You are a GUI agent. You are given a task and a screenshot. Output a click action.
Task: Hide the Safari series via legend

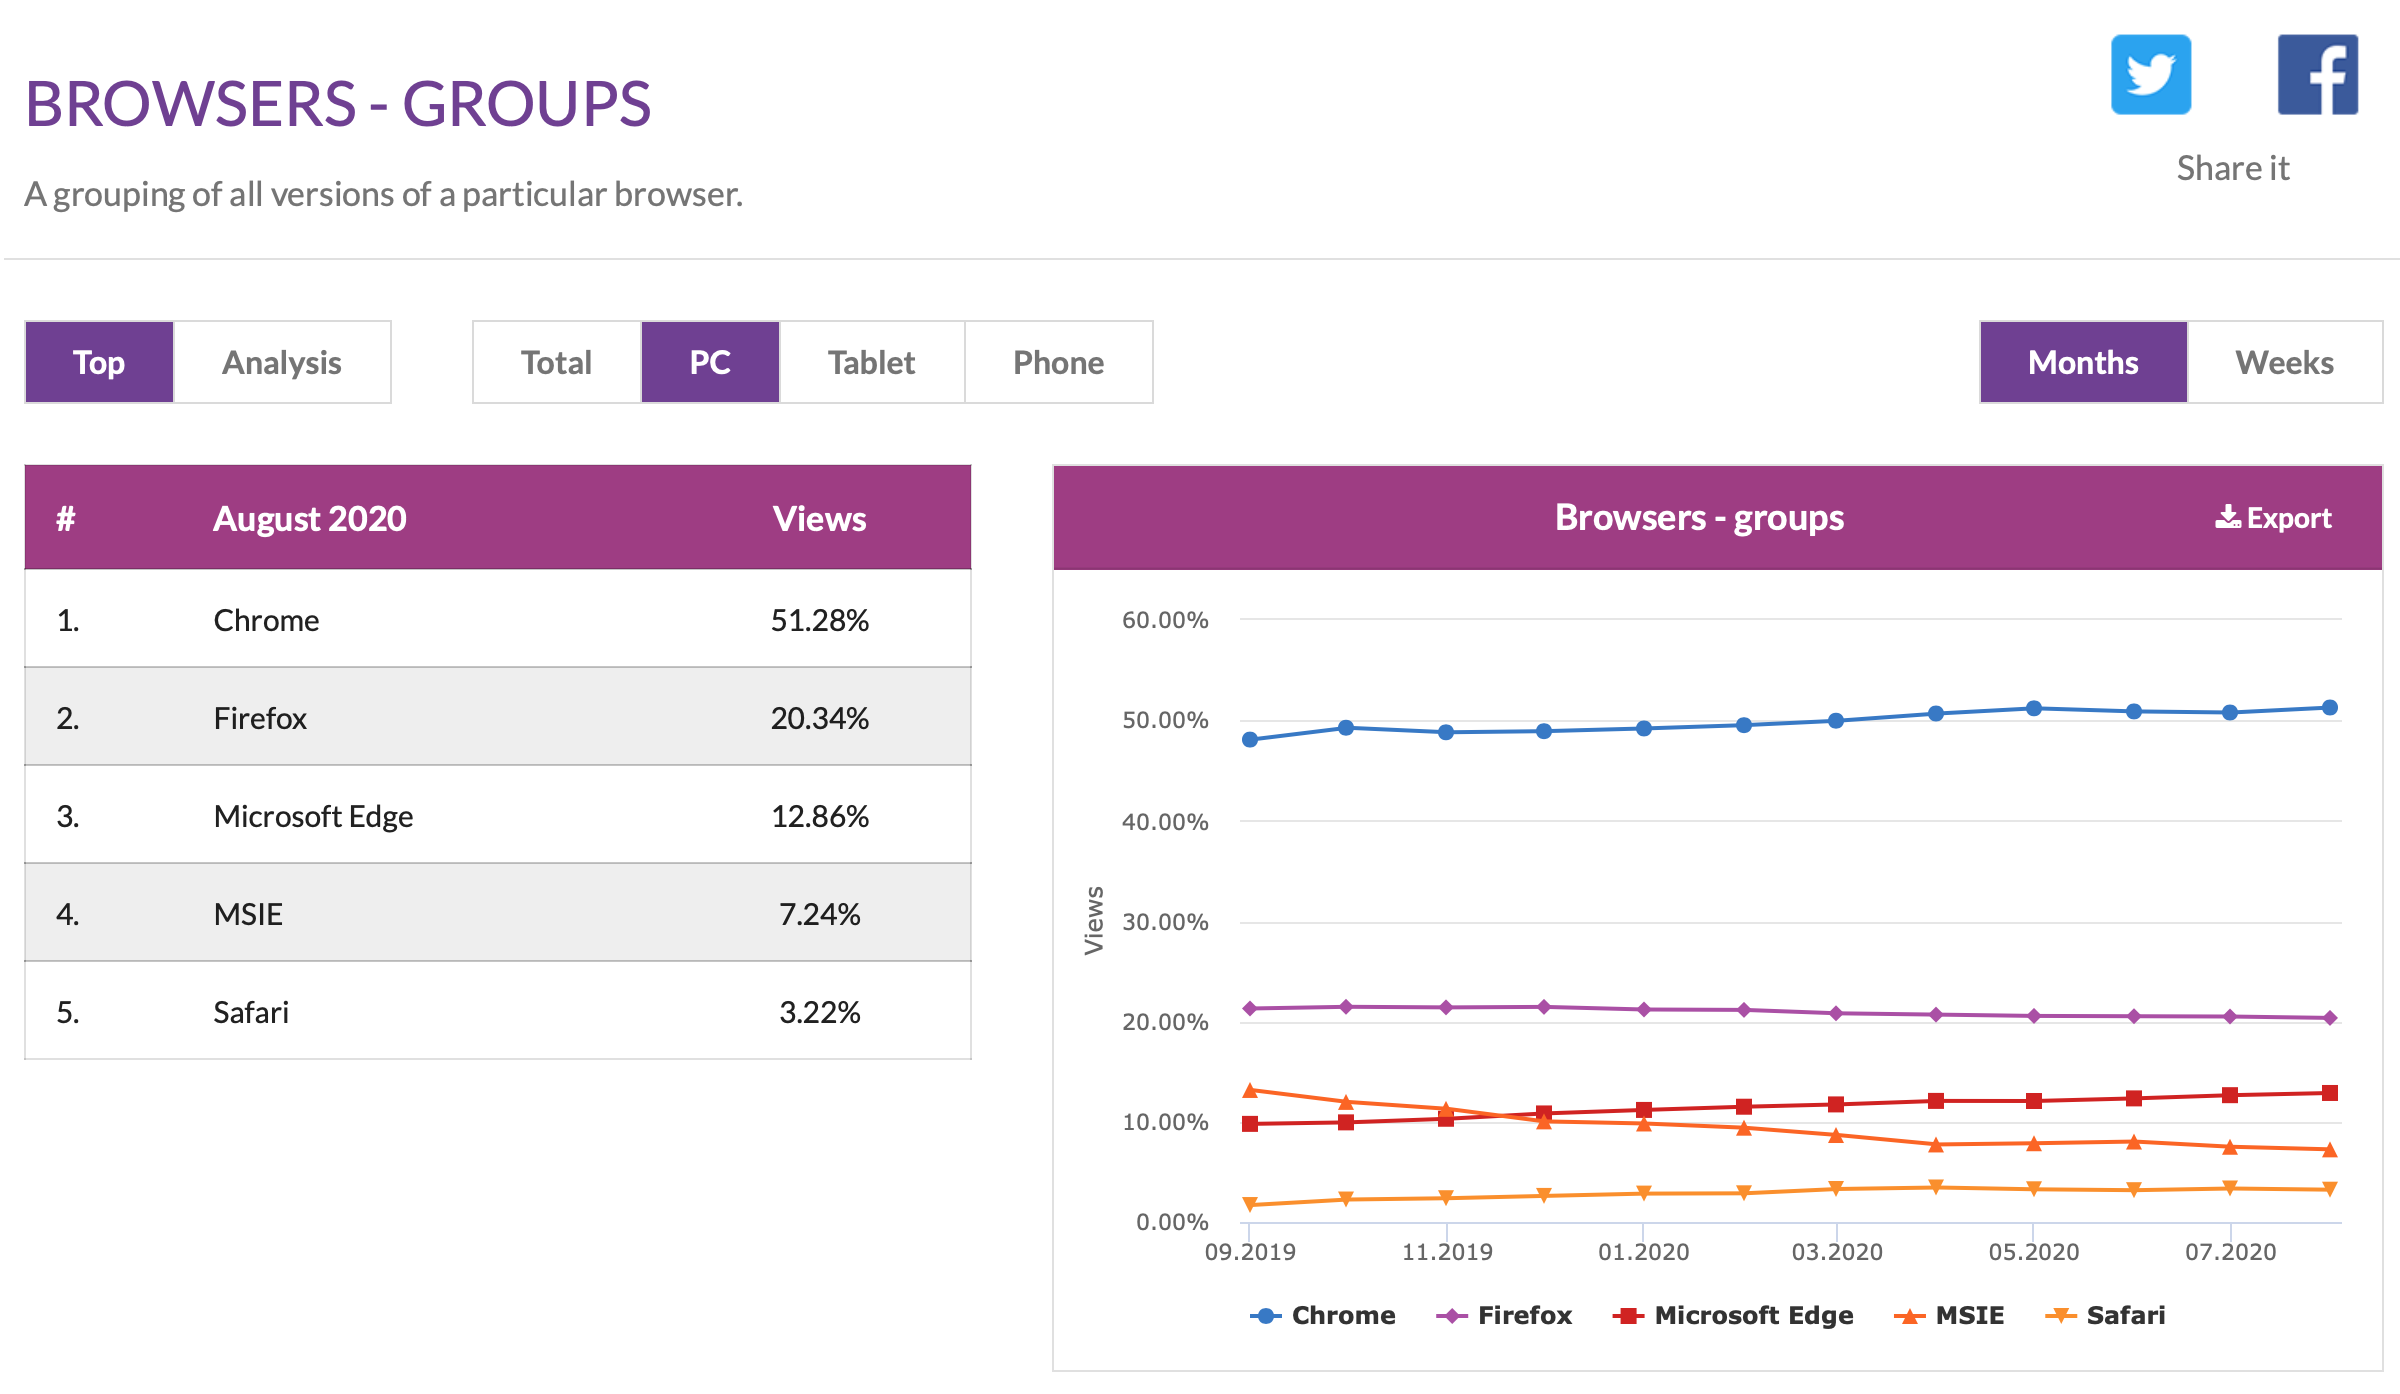tap(2105, 1315)
